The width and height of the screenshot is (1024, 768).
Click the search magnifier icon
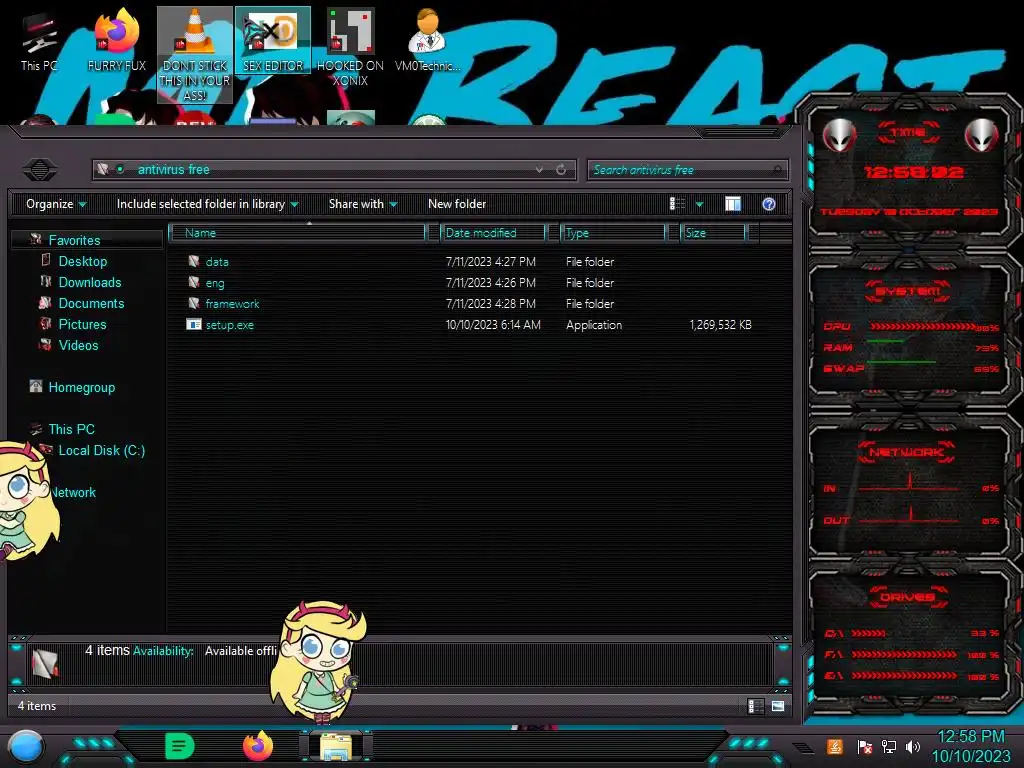[776, 170]
